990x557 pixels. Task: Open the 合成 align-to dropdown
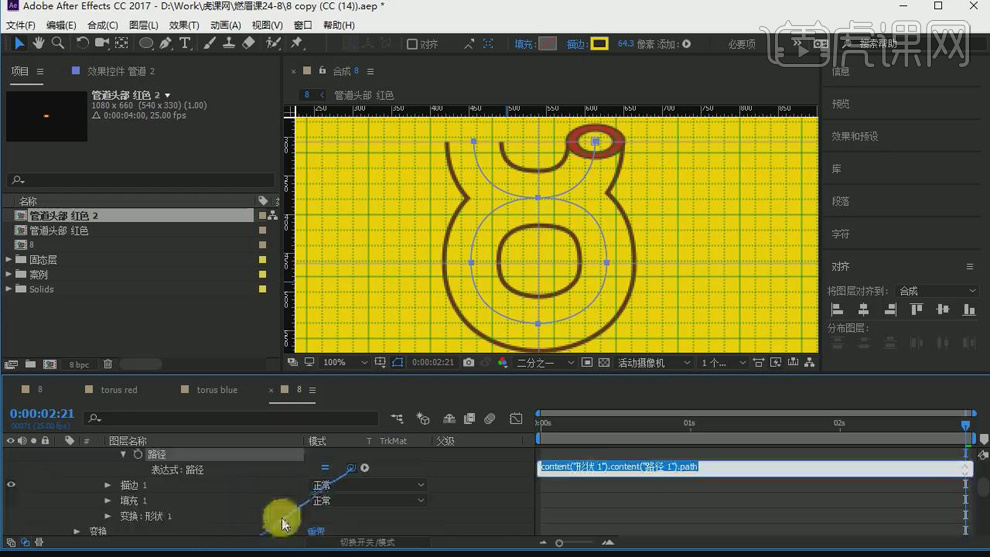tap(937, 291)
